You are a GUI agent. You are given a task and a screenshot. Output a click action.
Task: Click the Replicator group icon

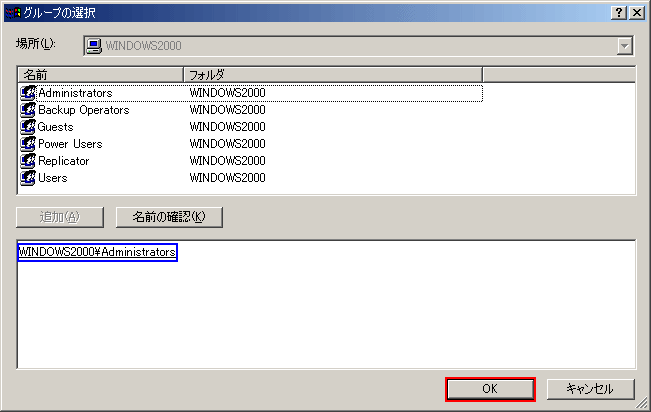(x=28, y=161)
